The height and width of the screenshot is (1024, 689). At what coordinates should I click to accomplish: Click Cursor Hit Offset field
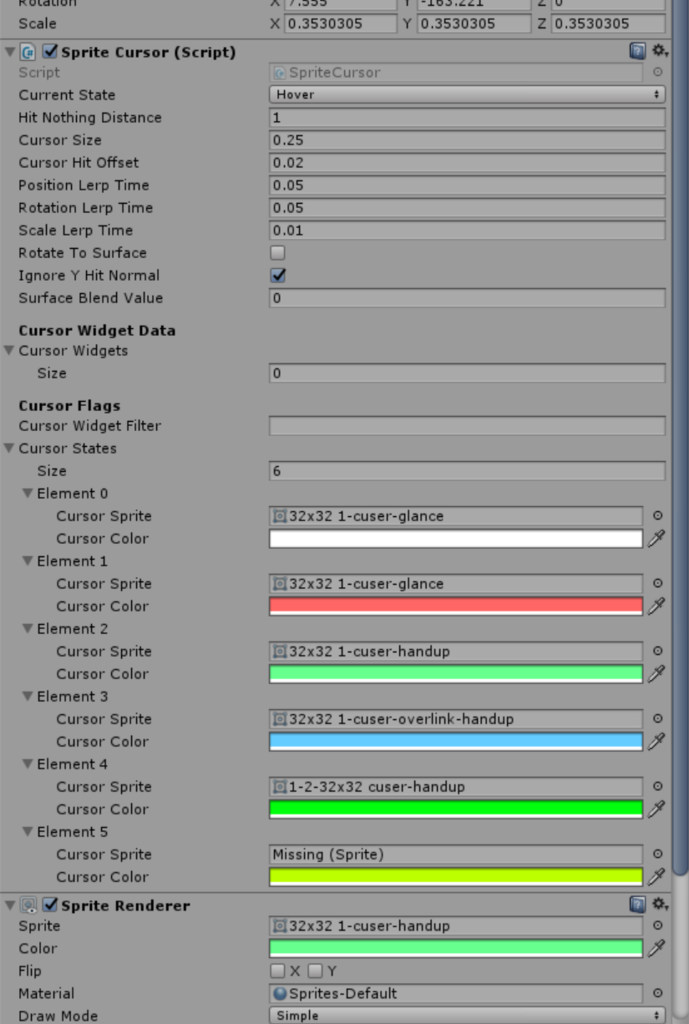pos(467,163)
